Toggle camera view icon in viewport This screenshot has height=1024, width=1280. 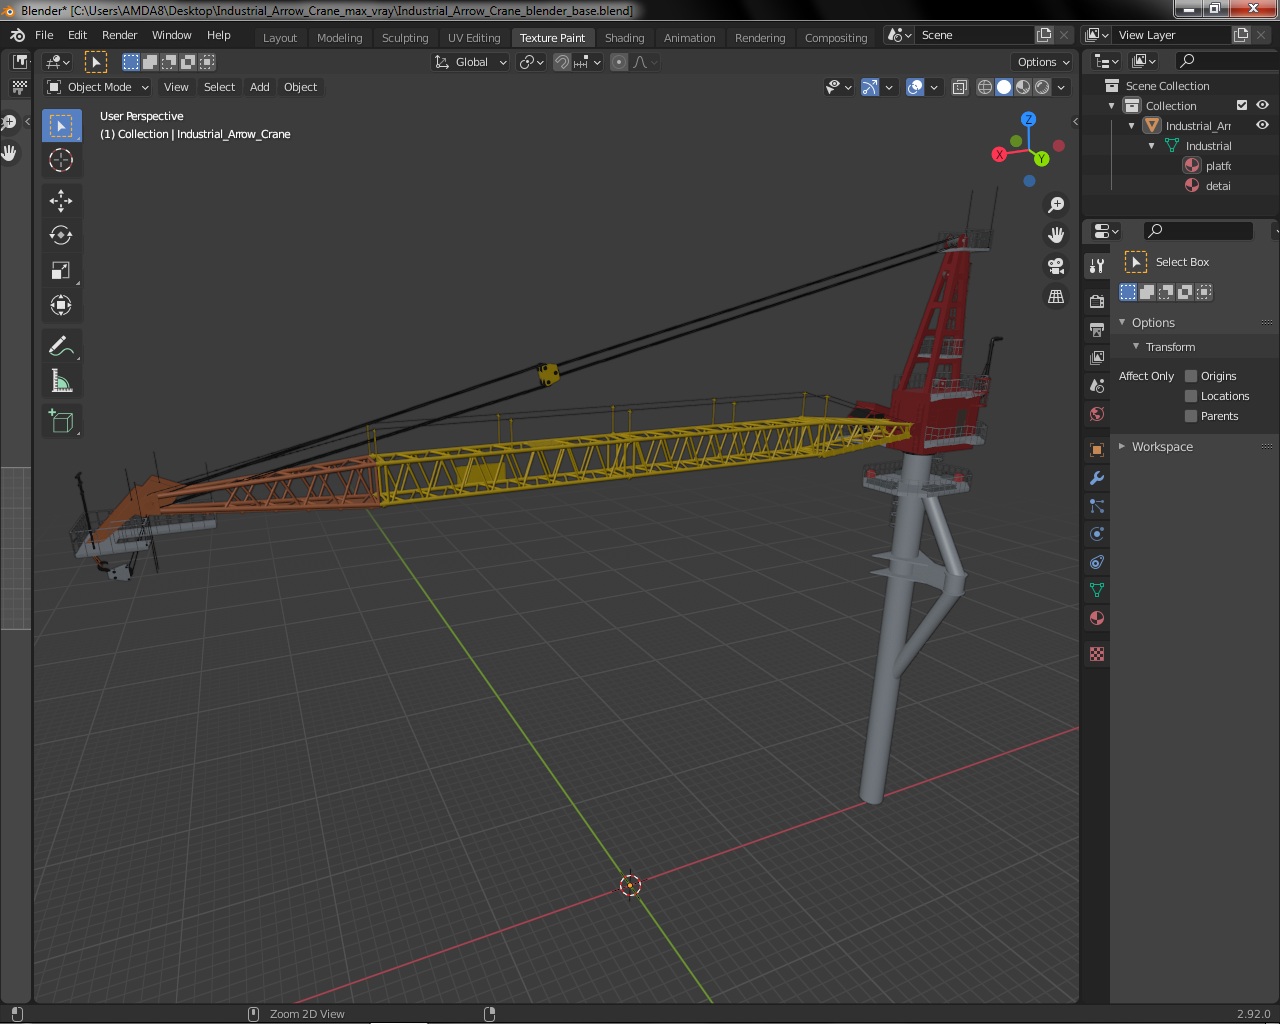1056,266
